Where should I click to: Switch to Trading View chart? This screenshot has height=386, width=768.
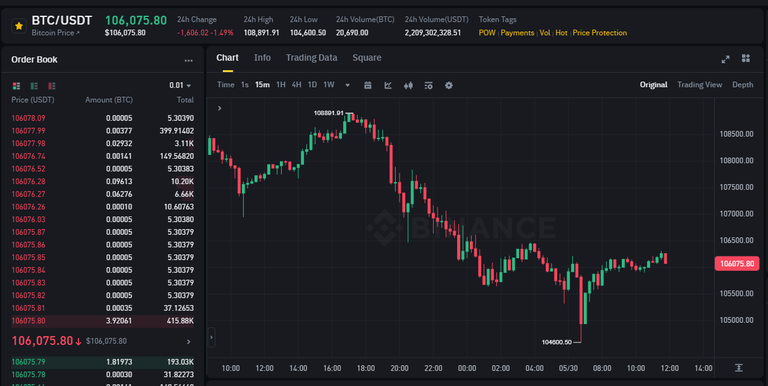pyautogui.click(x=699, y=85)
